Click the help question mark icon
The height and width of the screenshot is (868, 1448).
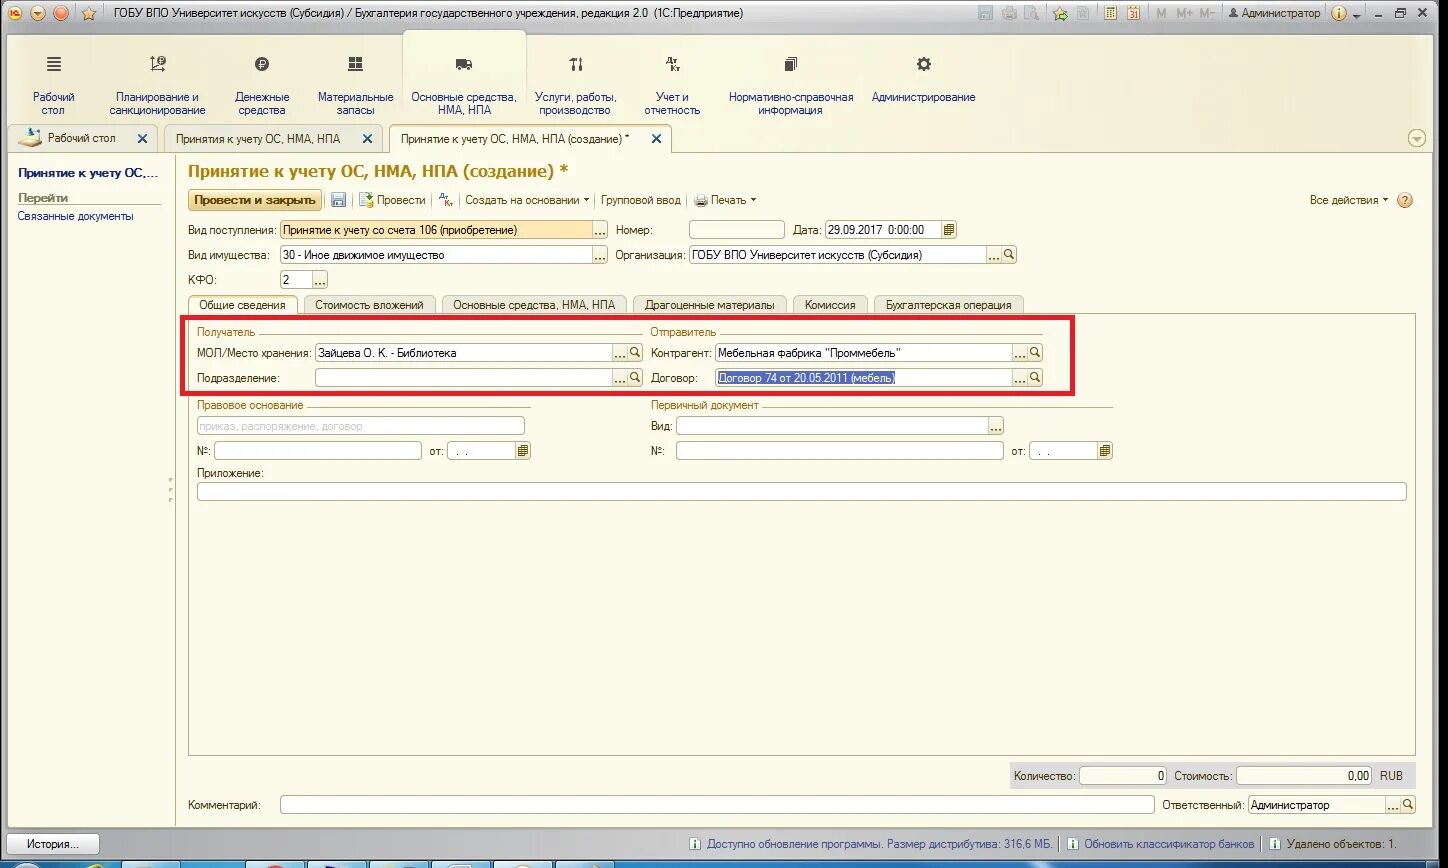coord(1405,200)
